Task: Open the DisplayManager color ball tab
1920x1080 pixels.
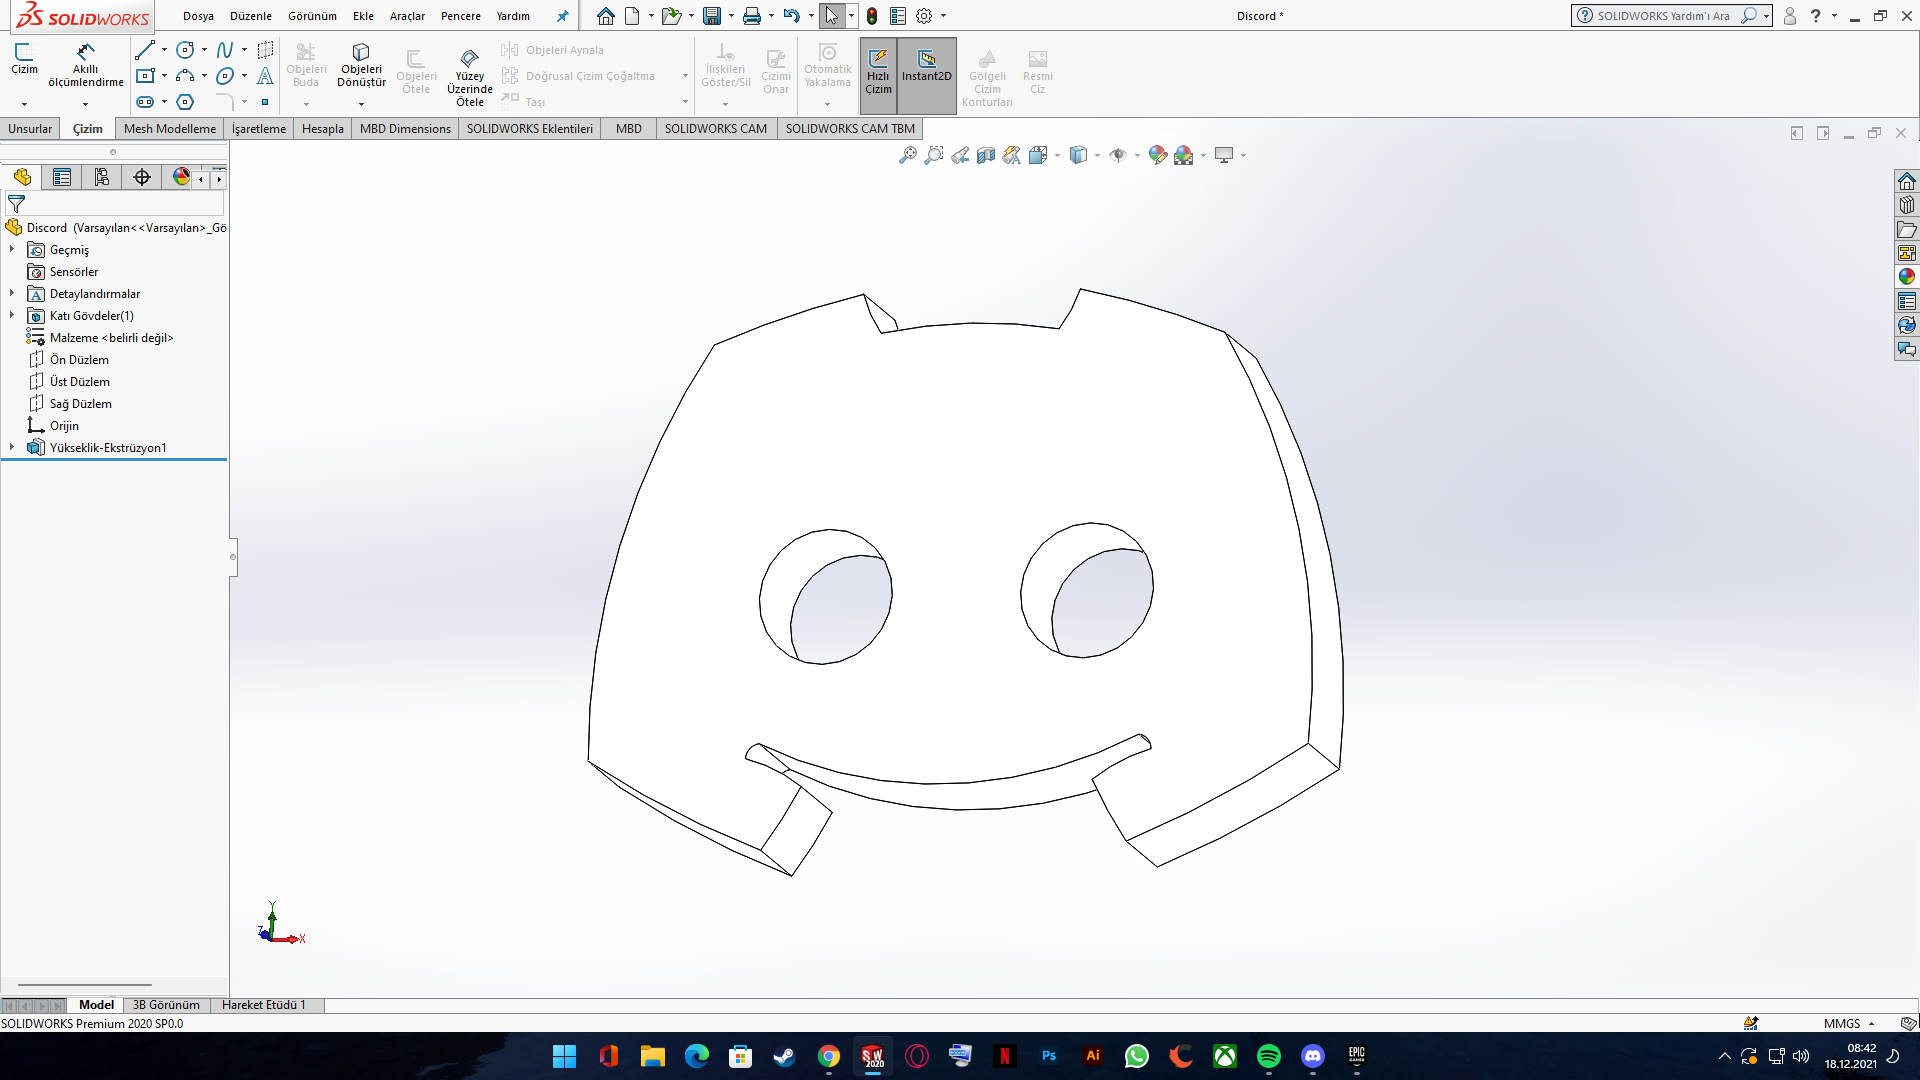Action: pos(181,177)
